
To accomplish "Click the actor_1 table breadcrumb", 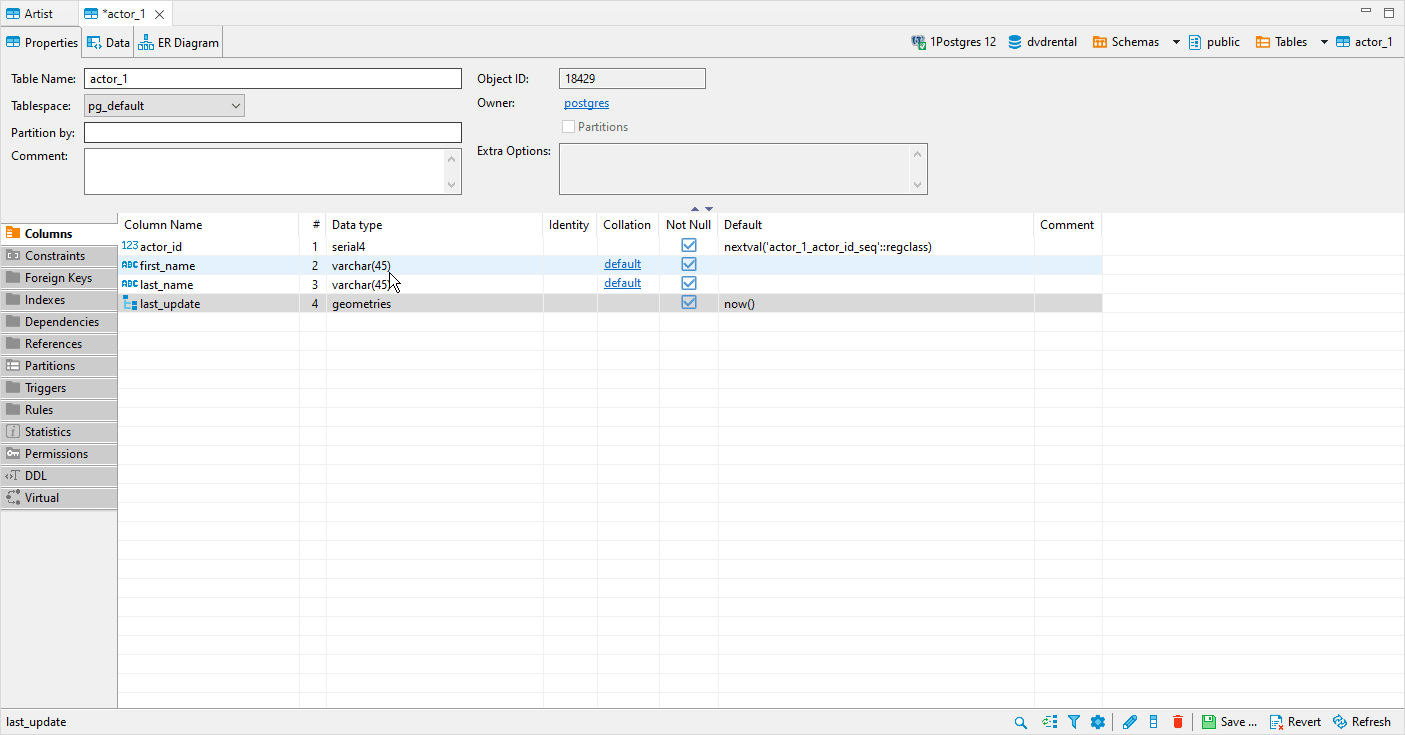I will pos(1364,42).
